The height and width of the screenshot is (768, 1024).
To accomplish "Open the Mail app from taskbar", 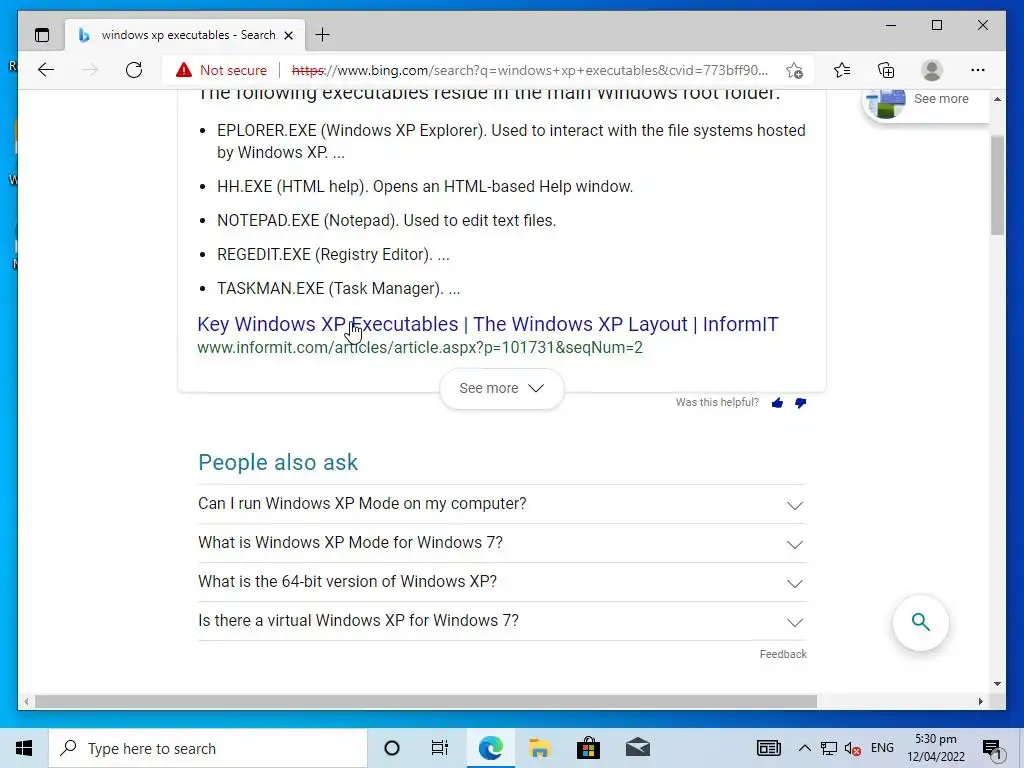I will 637,748.
